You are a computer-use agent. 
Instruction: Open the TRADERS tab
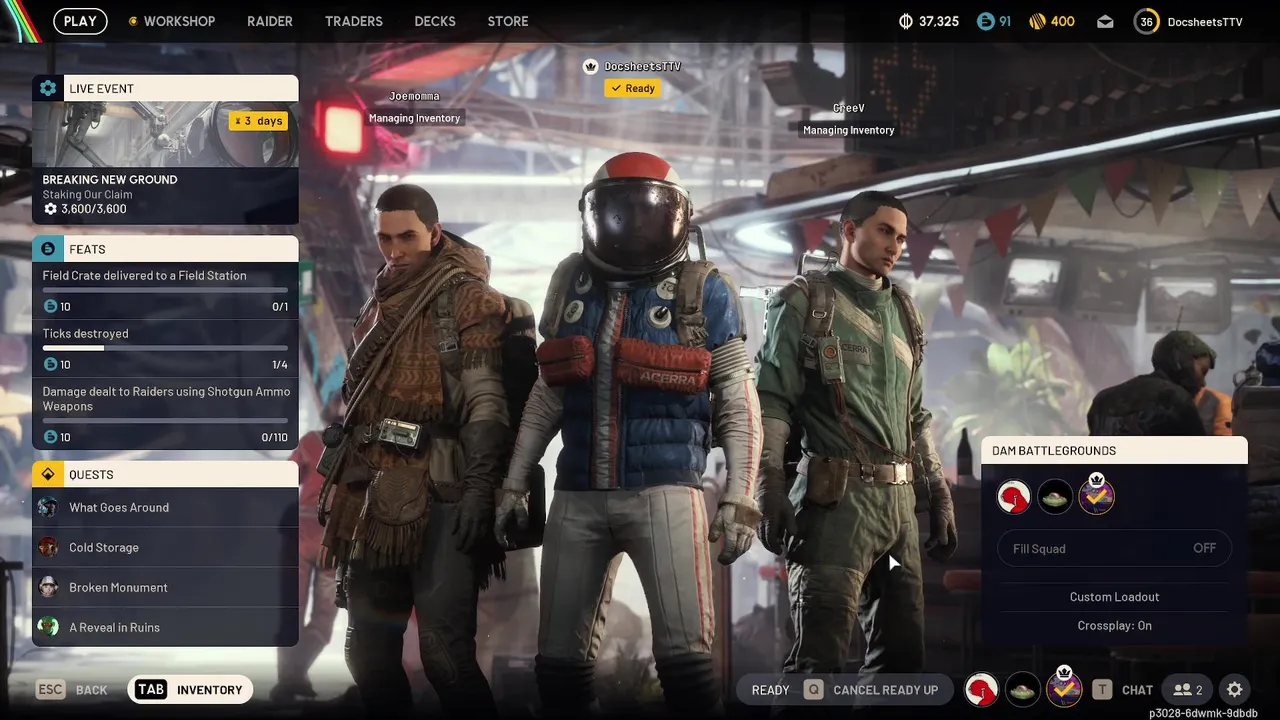[x=354, y=21]
